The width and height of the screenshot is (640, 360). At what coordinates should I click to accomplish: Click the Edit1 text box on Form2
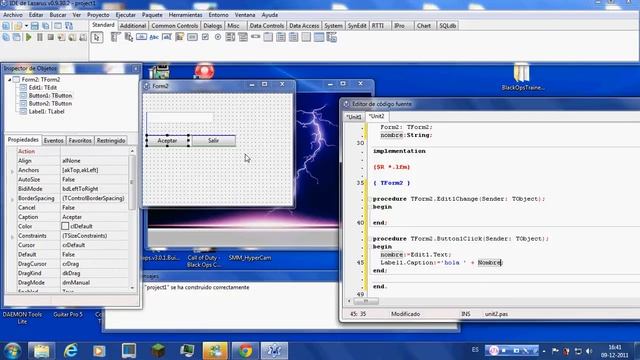pyautogui.click(x=180, y=118)
